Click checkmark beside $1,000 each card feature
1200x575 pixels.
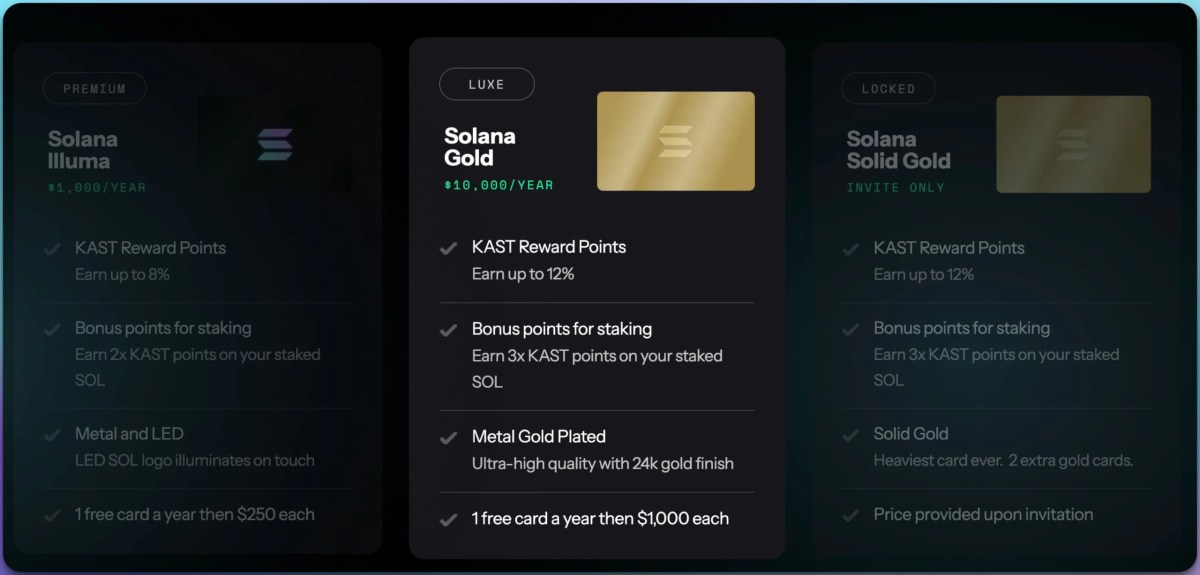(x=449, y=519)
